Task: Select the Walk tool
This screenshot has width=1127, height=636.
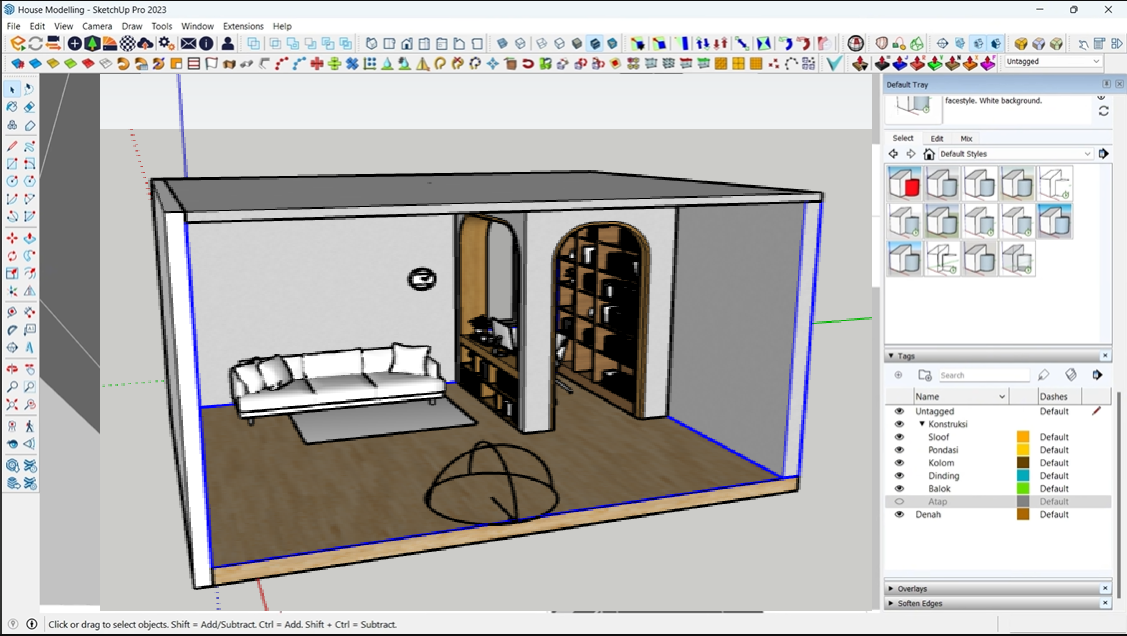Action: 29,426
